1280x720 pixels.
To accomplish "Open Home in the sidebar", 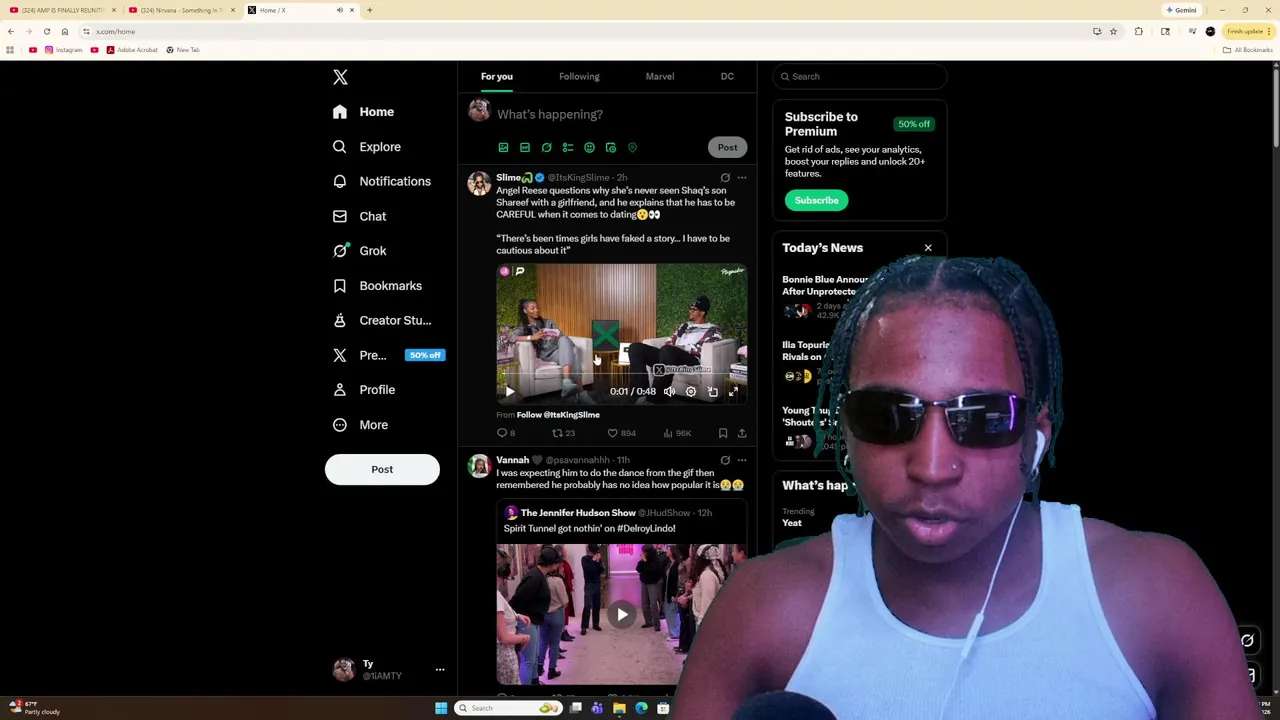I will click(364, 112).
